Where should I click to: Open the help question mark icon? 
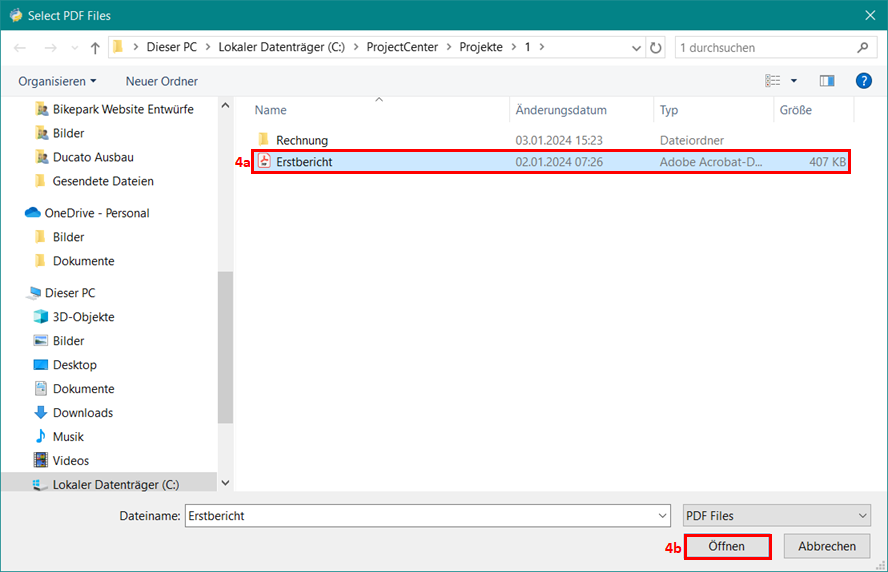(863, 81)
